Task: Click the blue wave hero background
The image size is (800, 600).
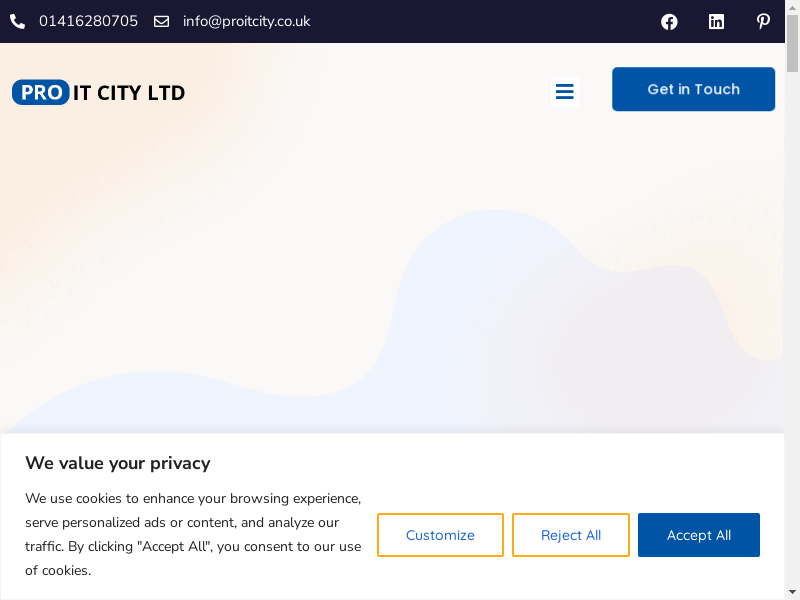Action: pyautogui.click(x=500, y=320)
